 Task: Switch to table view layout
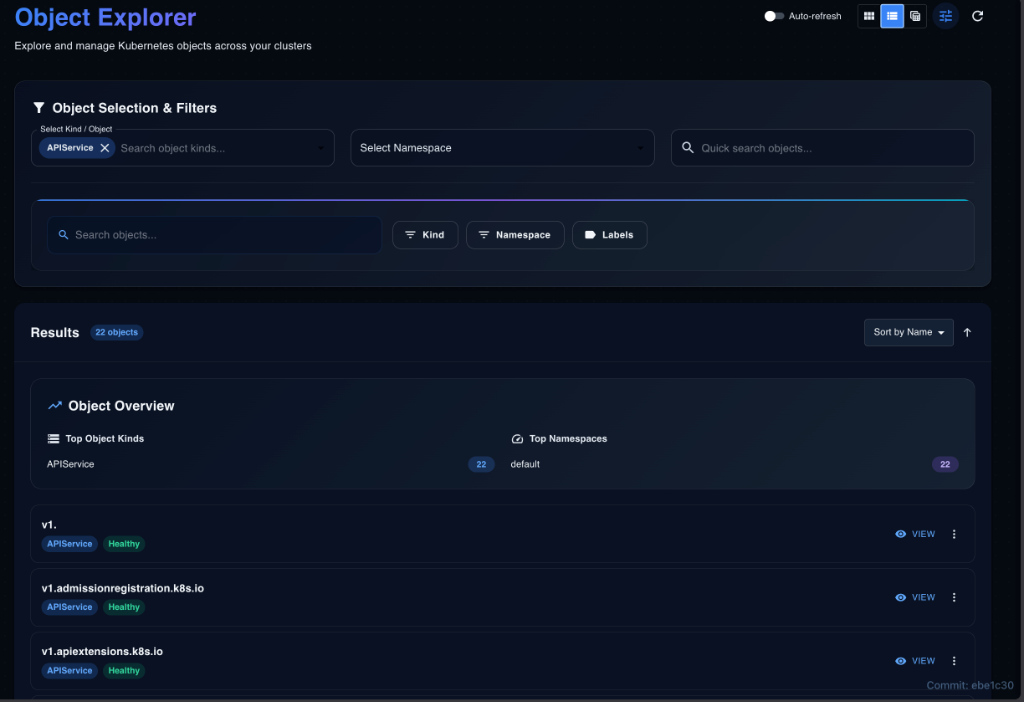[915, 16]
